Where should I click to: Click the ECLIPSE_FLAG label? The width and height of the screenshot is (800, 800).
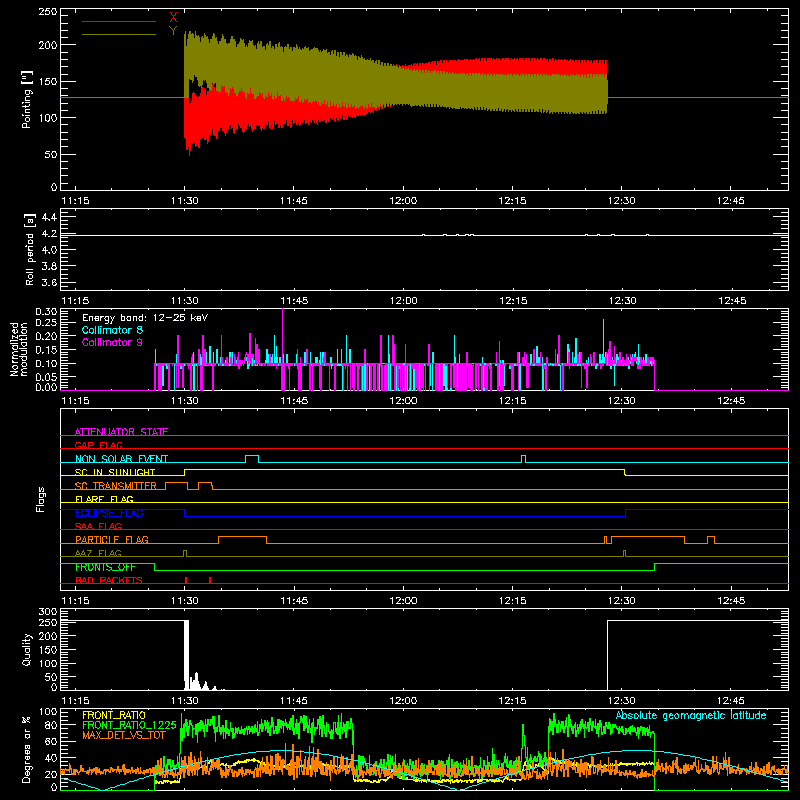click(109, 513)
